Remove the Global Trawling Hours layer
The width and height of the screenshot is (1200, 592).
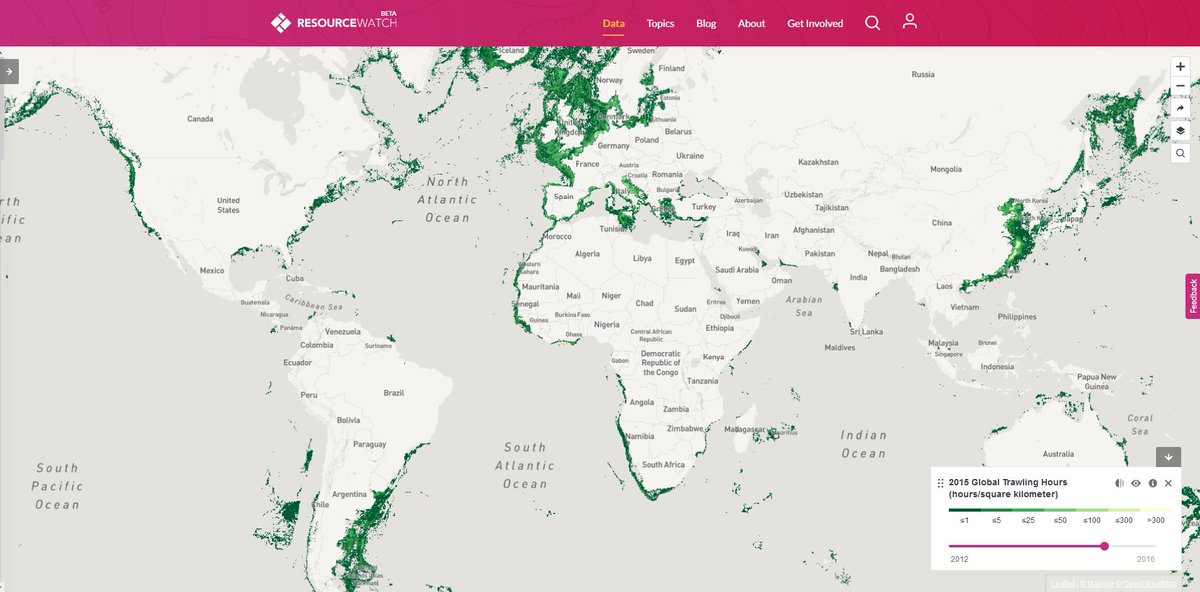point(1168,483)
